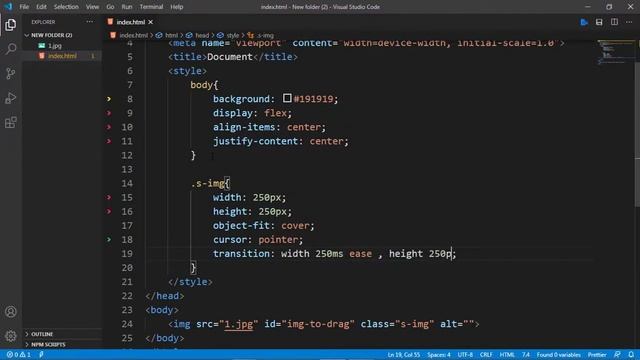The image size is (640, 360).
Task: Click UTF-8 encoding in status bar
Action: (465, 355)
